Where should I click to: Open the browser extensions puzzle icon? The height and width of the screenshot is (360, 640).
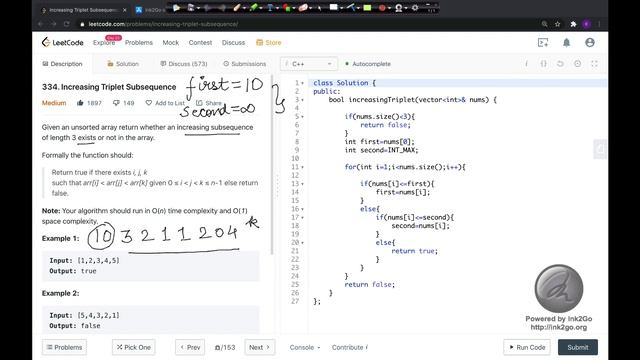[573, 24]
